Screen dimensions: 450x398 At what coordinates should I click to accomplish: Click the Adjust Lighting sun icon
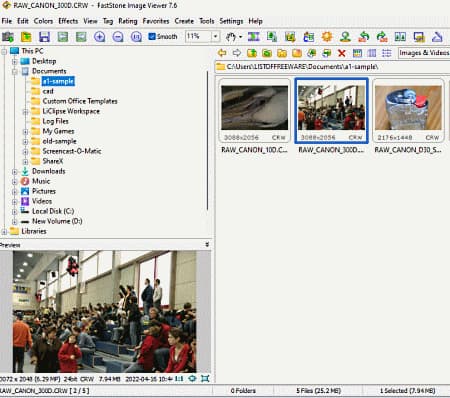tap(327, 36)
